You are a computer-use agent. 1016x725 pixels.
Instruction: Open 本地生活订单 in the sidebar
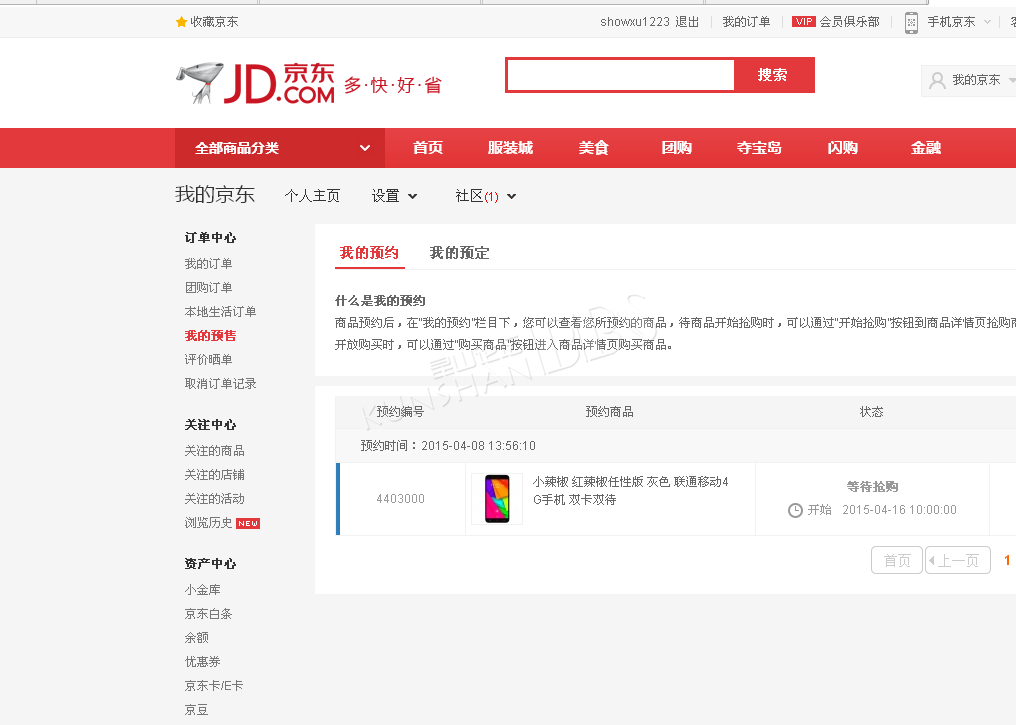(220, 312)
